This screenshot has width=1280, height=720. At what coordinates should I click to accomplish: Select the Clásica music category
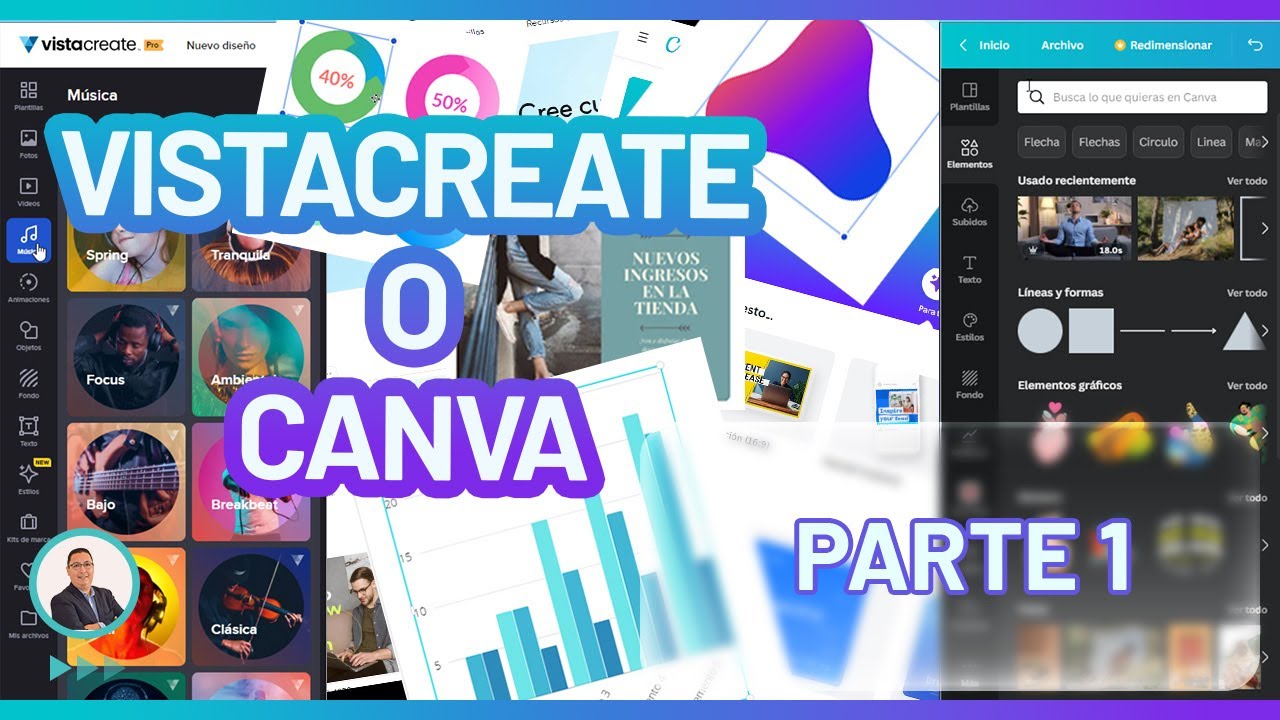tap(251, 607)
